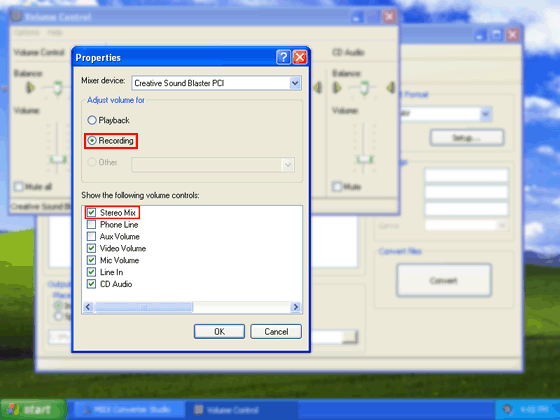Click OK in Properties dialog

coord(219,331)
